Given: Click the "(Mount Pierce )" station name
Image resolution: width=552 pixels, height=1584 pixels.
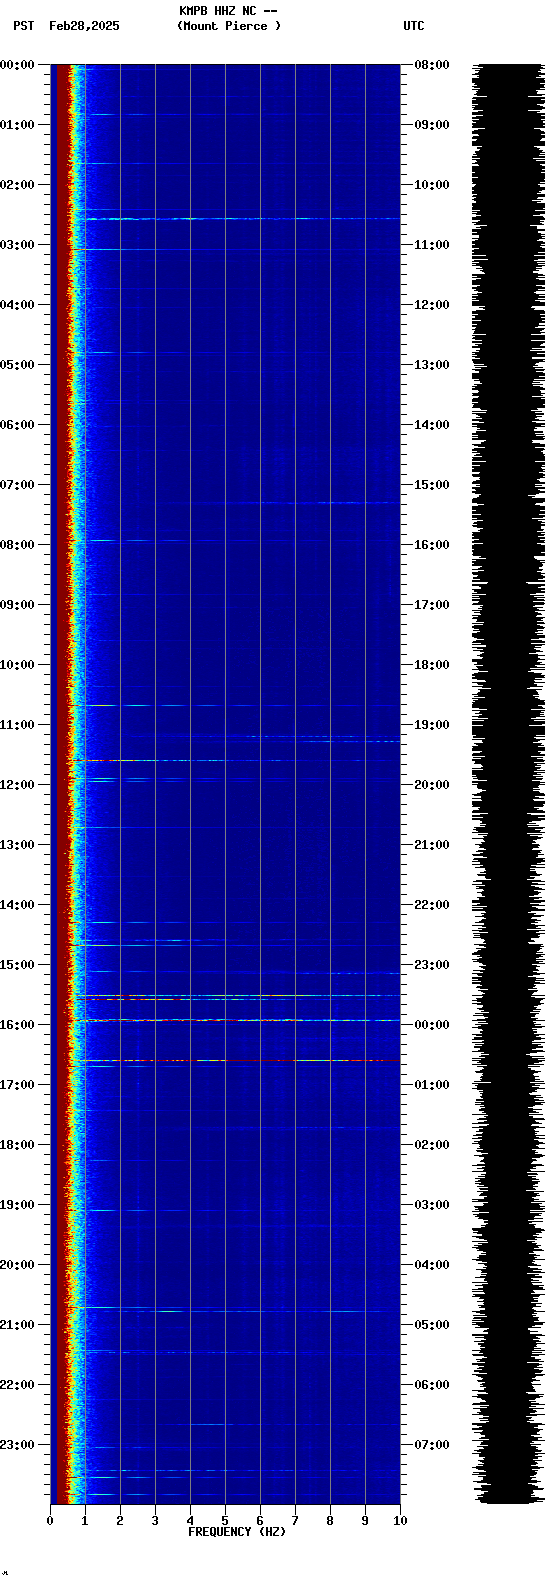Looking at the screenshot, I should [x=229, y=26].
